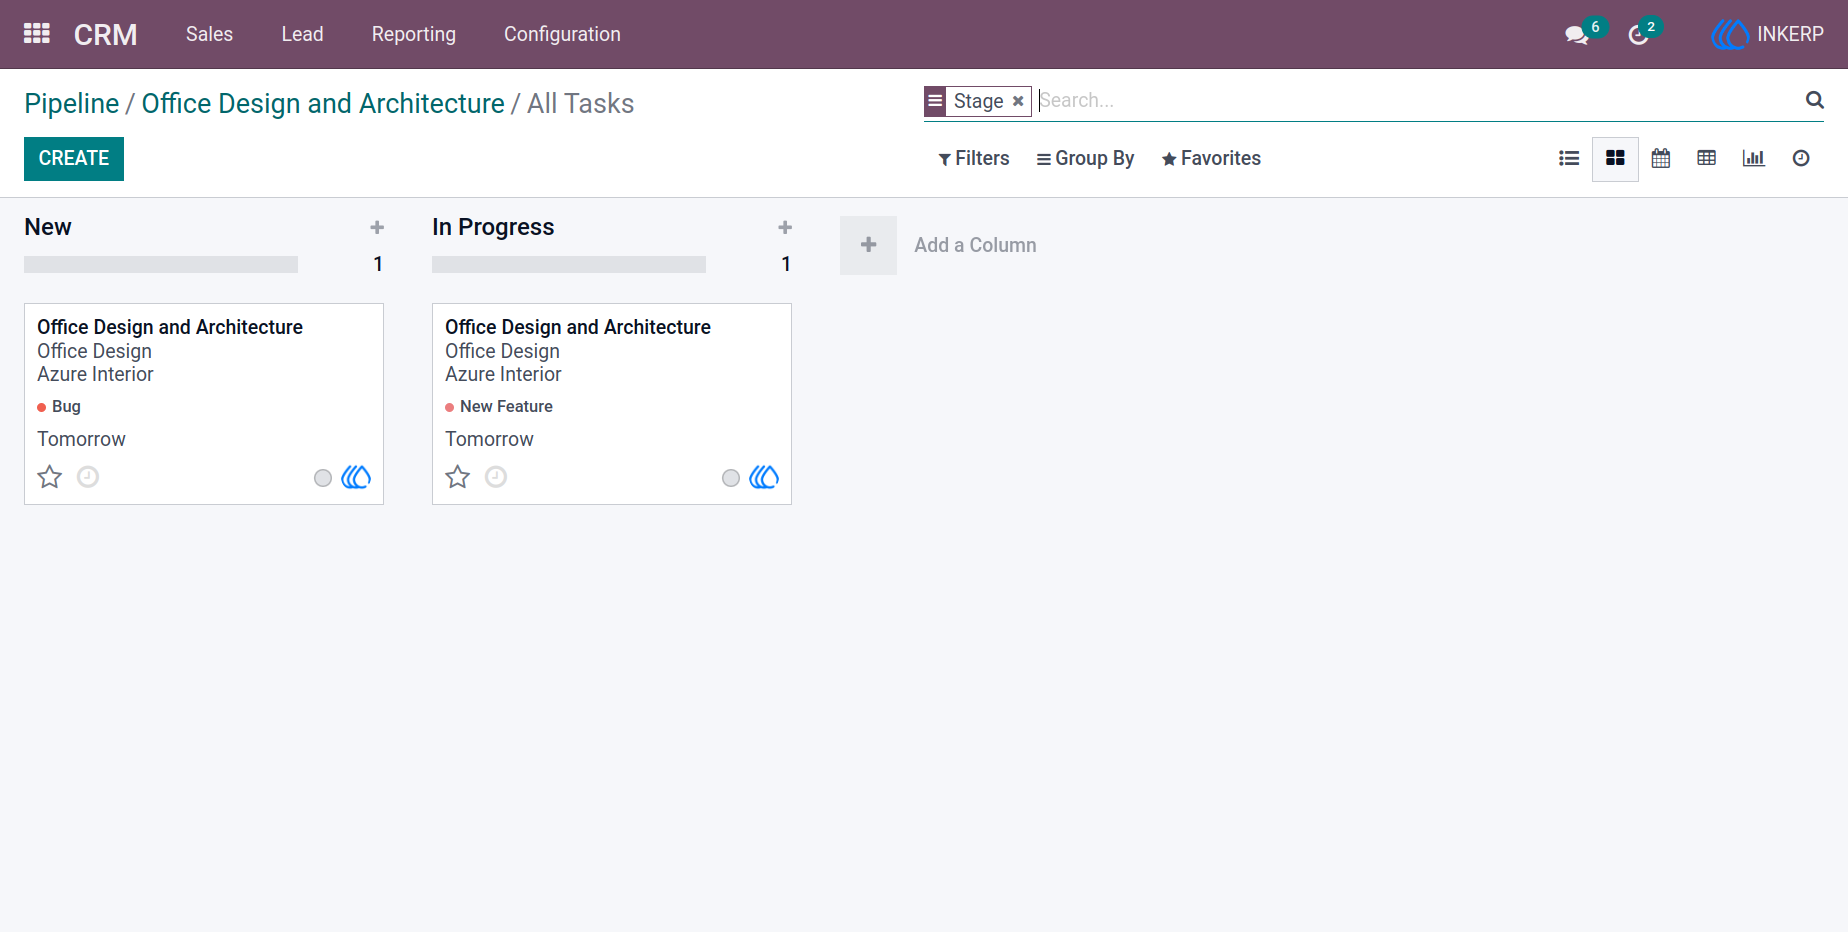Click the search magnifier icon

point(1815,100)
